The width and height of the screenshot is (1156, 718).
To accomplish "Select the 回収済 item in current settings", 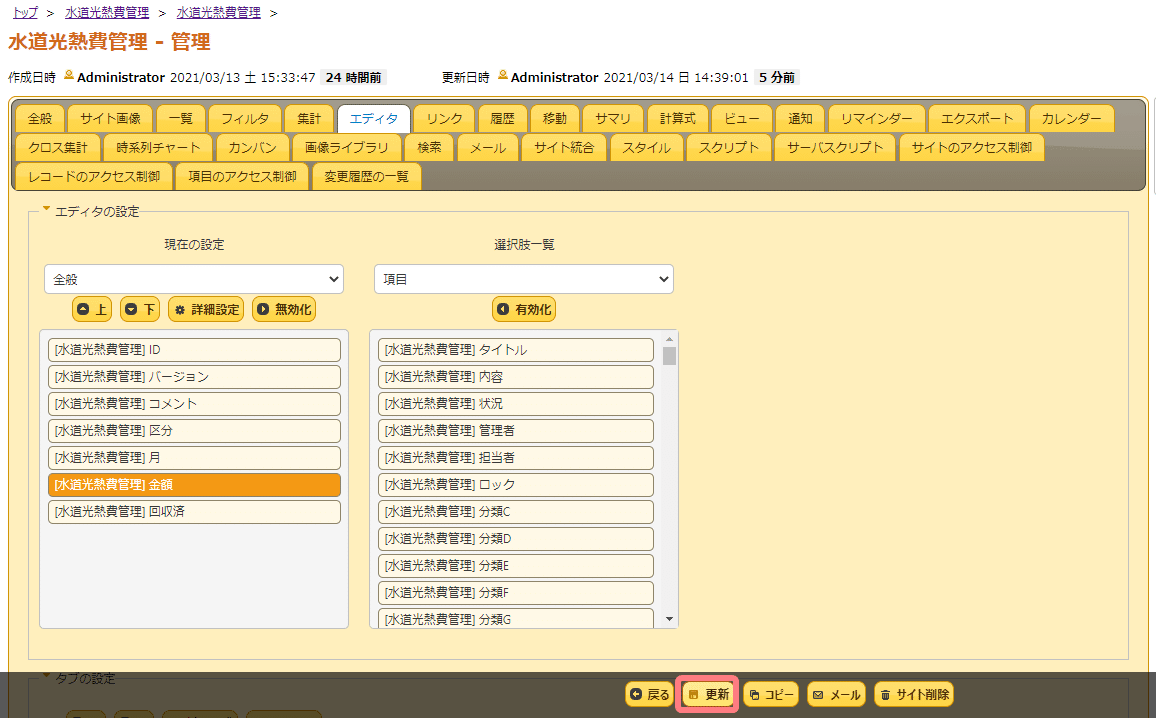I will pos(195,512).
